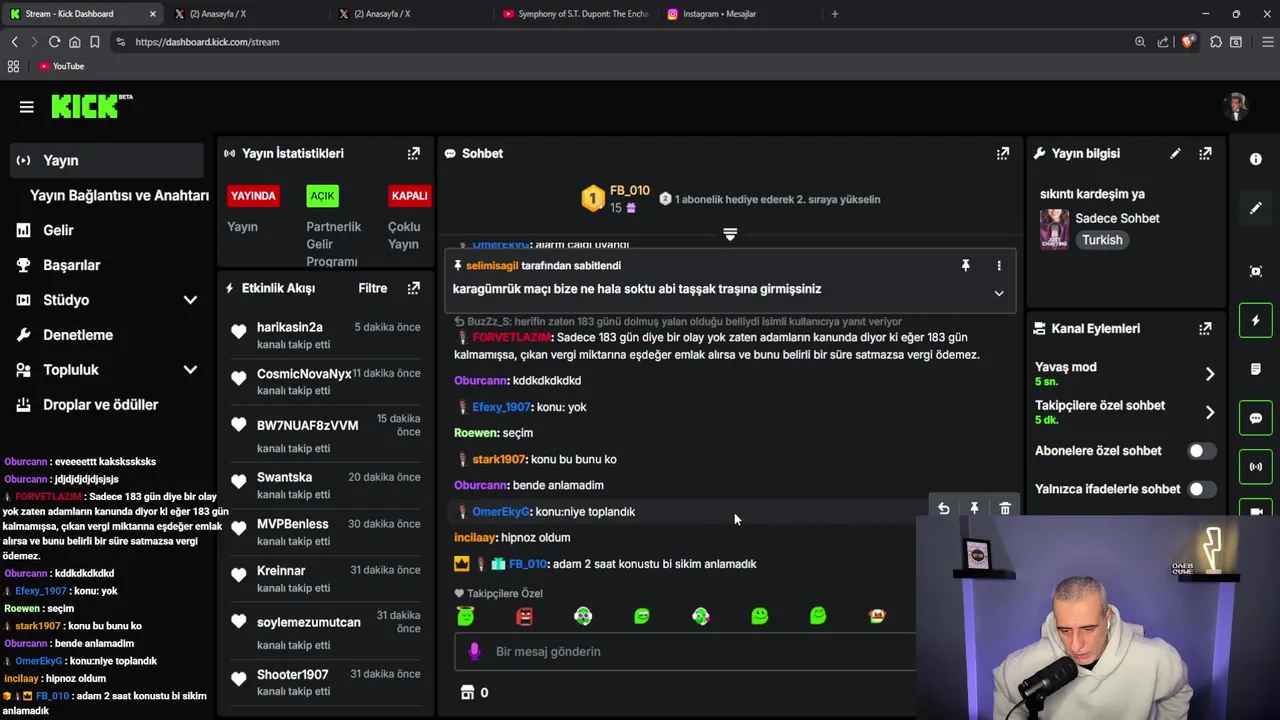Viewport: 1280px width, 720px height.
Task: Click the YAYINDA status badge
Action: [253, 196]
